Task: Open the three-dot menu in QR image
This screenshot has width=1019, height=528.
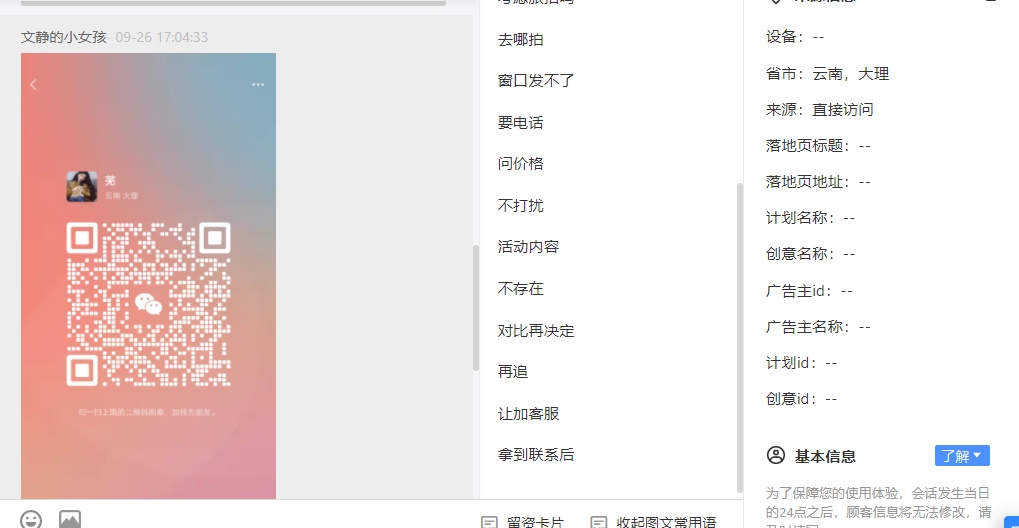Action: [x=258, y=84]
